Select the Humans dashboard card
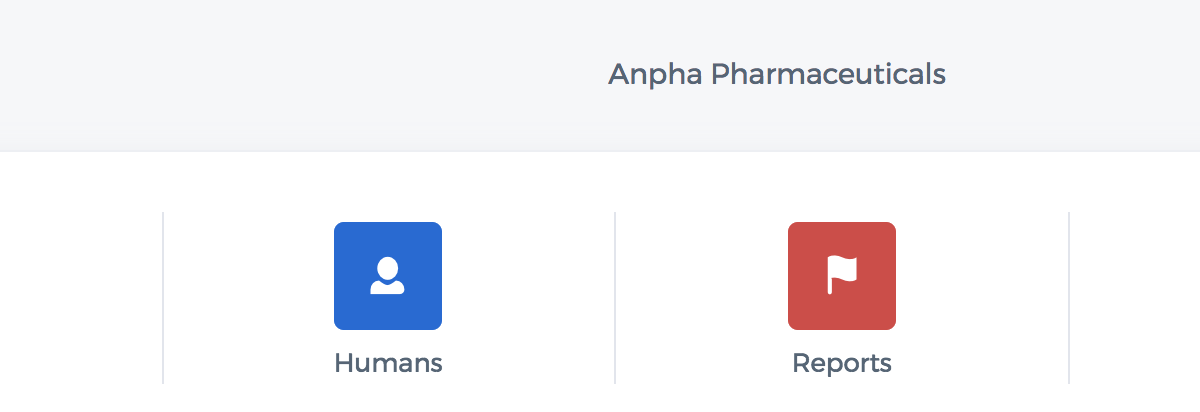The height and width of the screenshot is (412, 1200). [388, 298]
